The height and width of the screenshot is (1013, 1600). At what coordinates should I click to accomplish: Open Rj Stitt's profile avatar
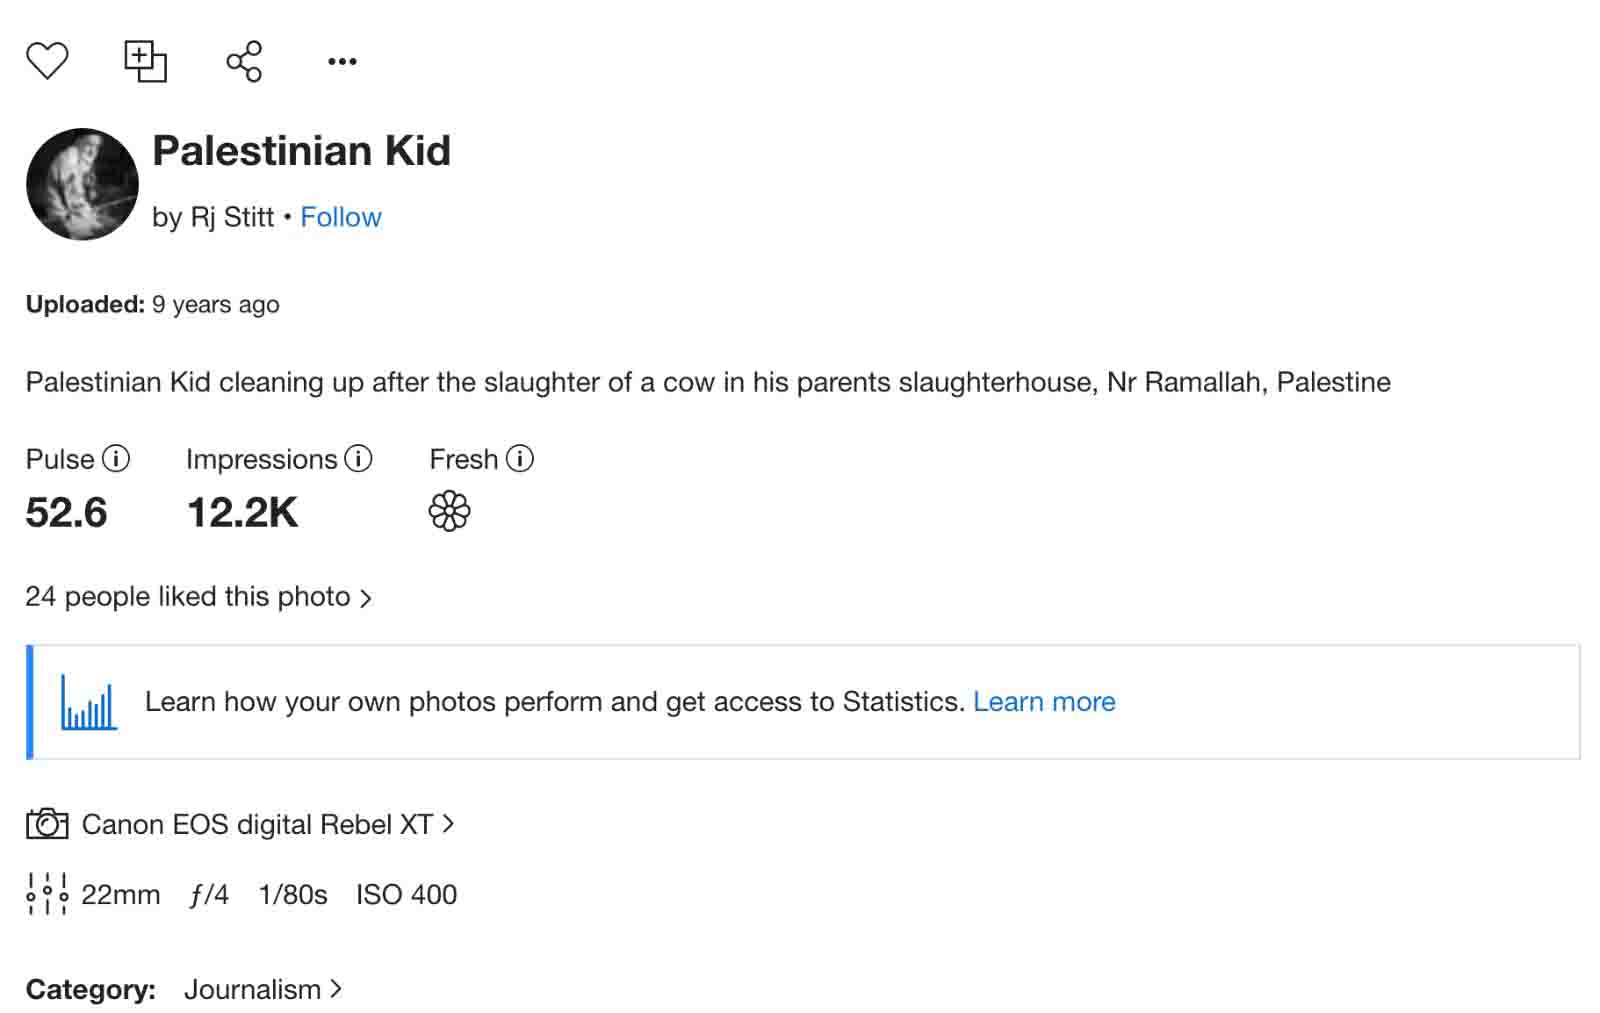(82, 184)
